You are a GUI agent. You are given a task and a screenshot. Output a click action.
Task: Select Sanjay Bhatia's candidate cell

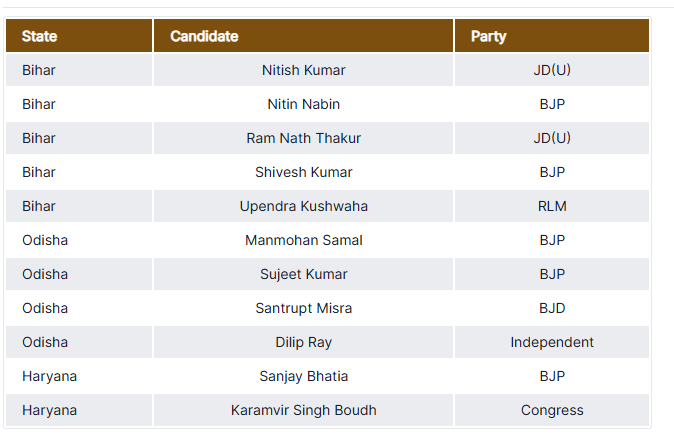[303, 376]
